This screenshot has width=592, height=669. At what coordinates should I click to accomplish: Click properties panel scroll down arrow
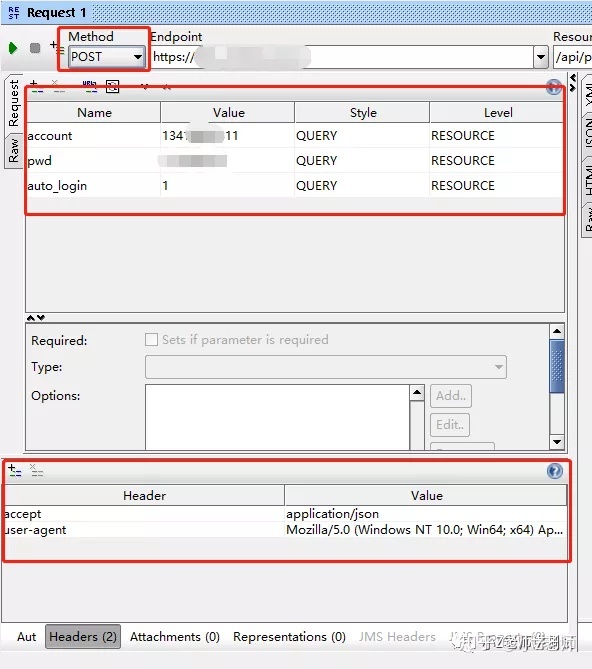pos(557,442)
